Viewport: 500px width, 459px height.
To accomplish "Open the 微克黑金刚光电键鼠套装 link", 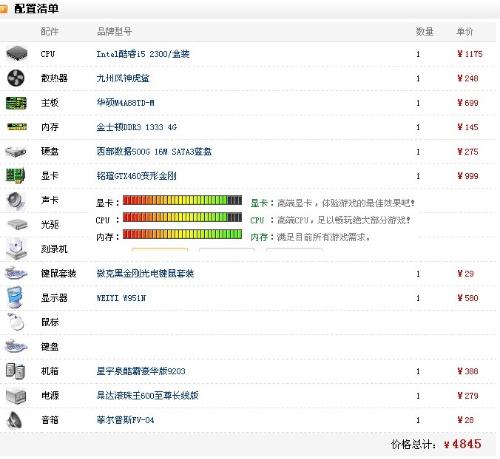I will tap(145, 274).
